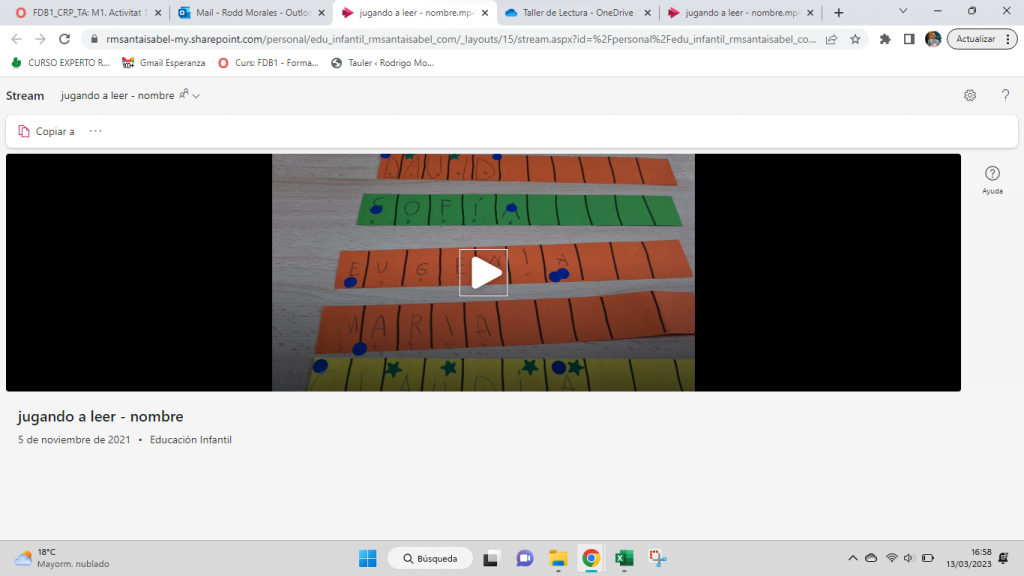The height and width of the screenshot is (576, 1024).
Task: Expand the tab search chevron
Action: coord(903,11)
